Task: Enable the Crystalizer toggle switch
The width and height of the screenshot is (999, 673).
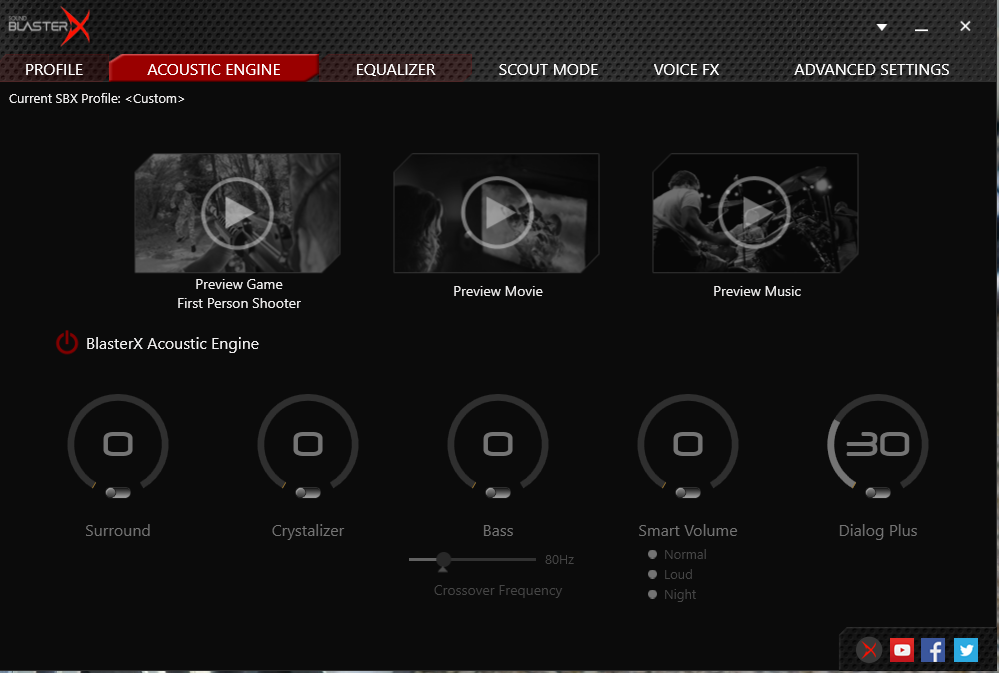Action: pyautogui.click(x=308, y=492)
